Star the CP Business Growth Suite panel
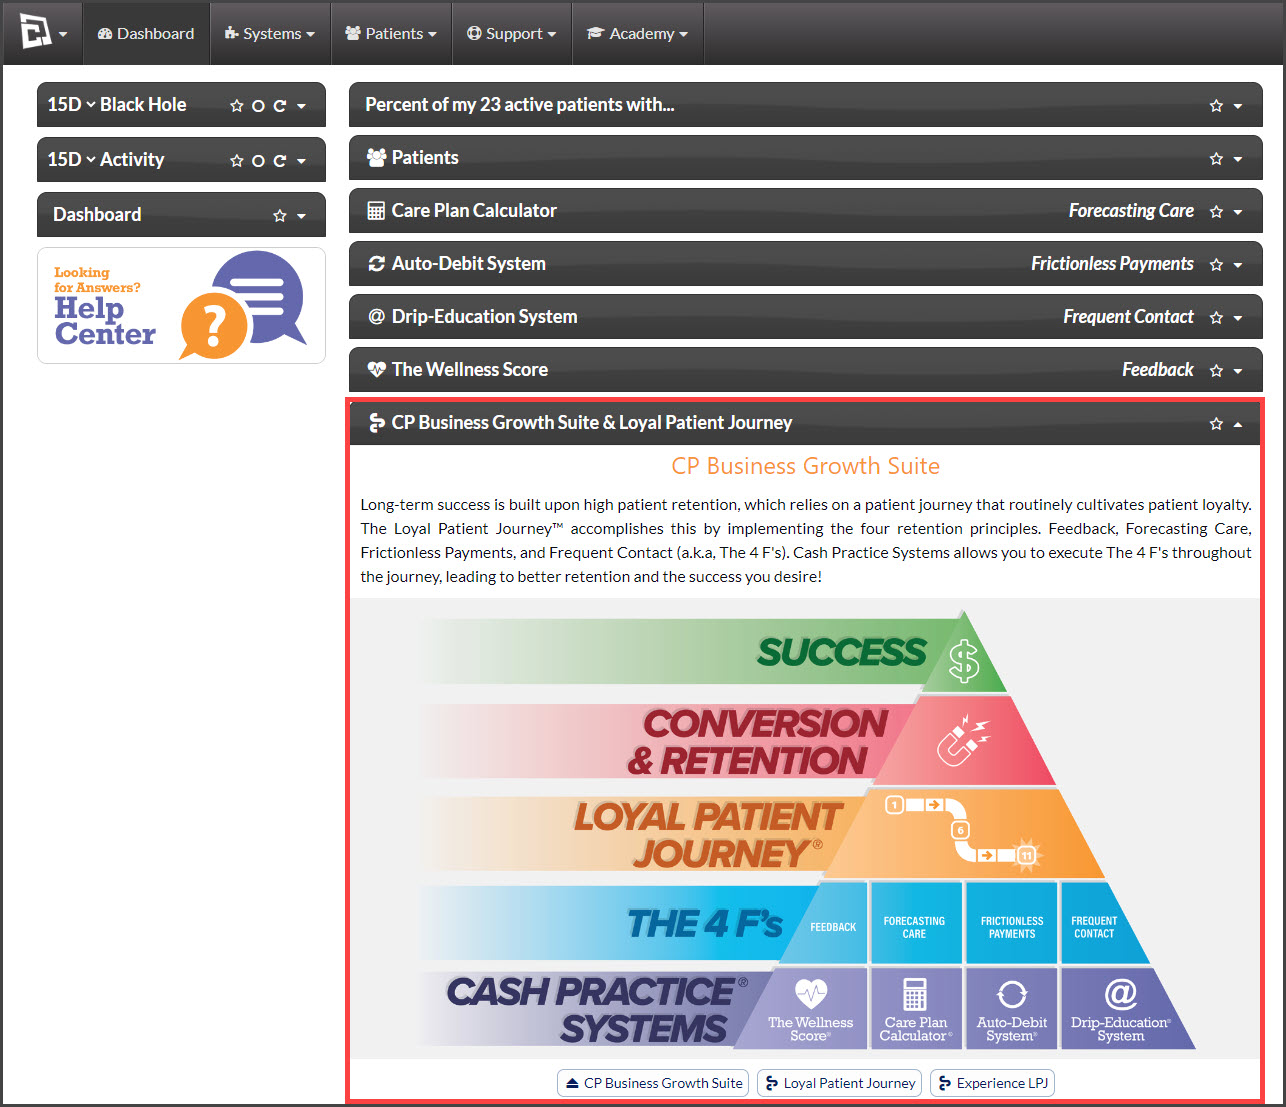 point(1216,424)
